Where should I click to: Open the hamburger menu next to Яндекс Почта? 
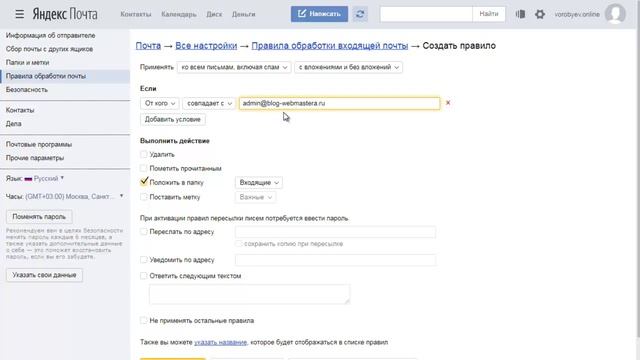[19, 14]
